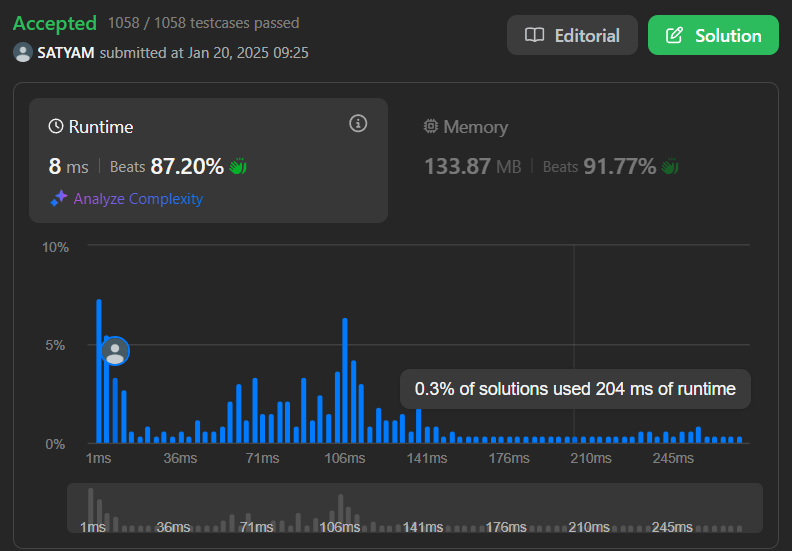Open the Editorial page
792x551 pixels.
[x=572, y=35]
